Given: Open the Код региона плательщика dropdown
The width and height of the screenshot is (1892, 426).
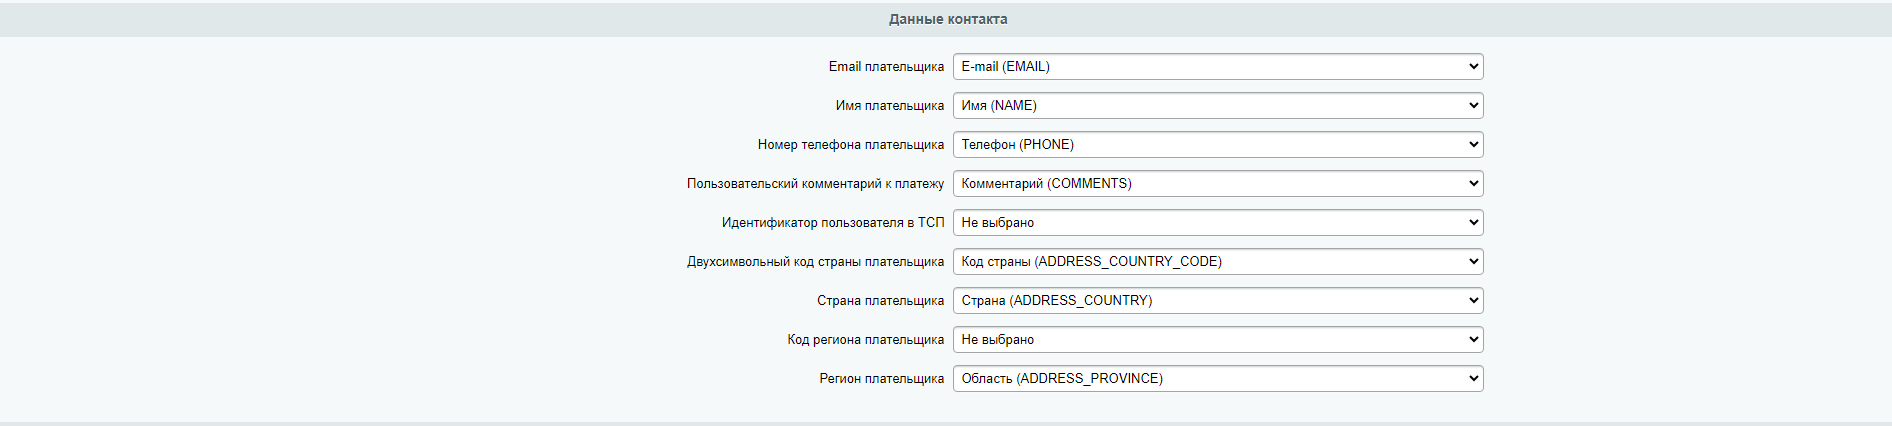Looking at the screenshot, I should click(1217, 340).
